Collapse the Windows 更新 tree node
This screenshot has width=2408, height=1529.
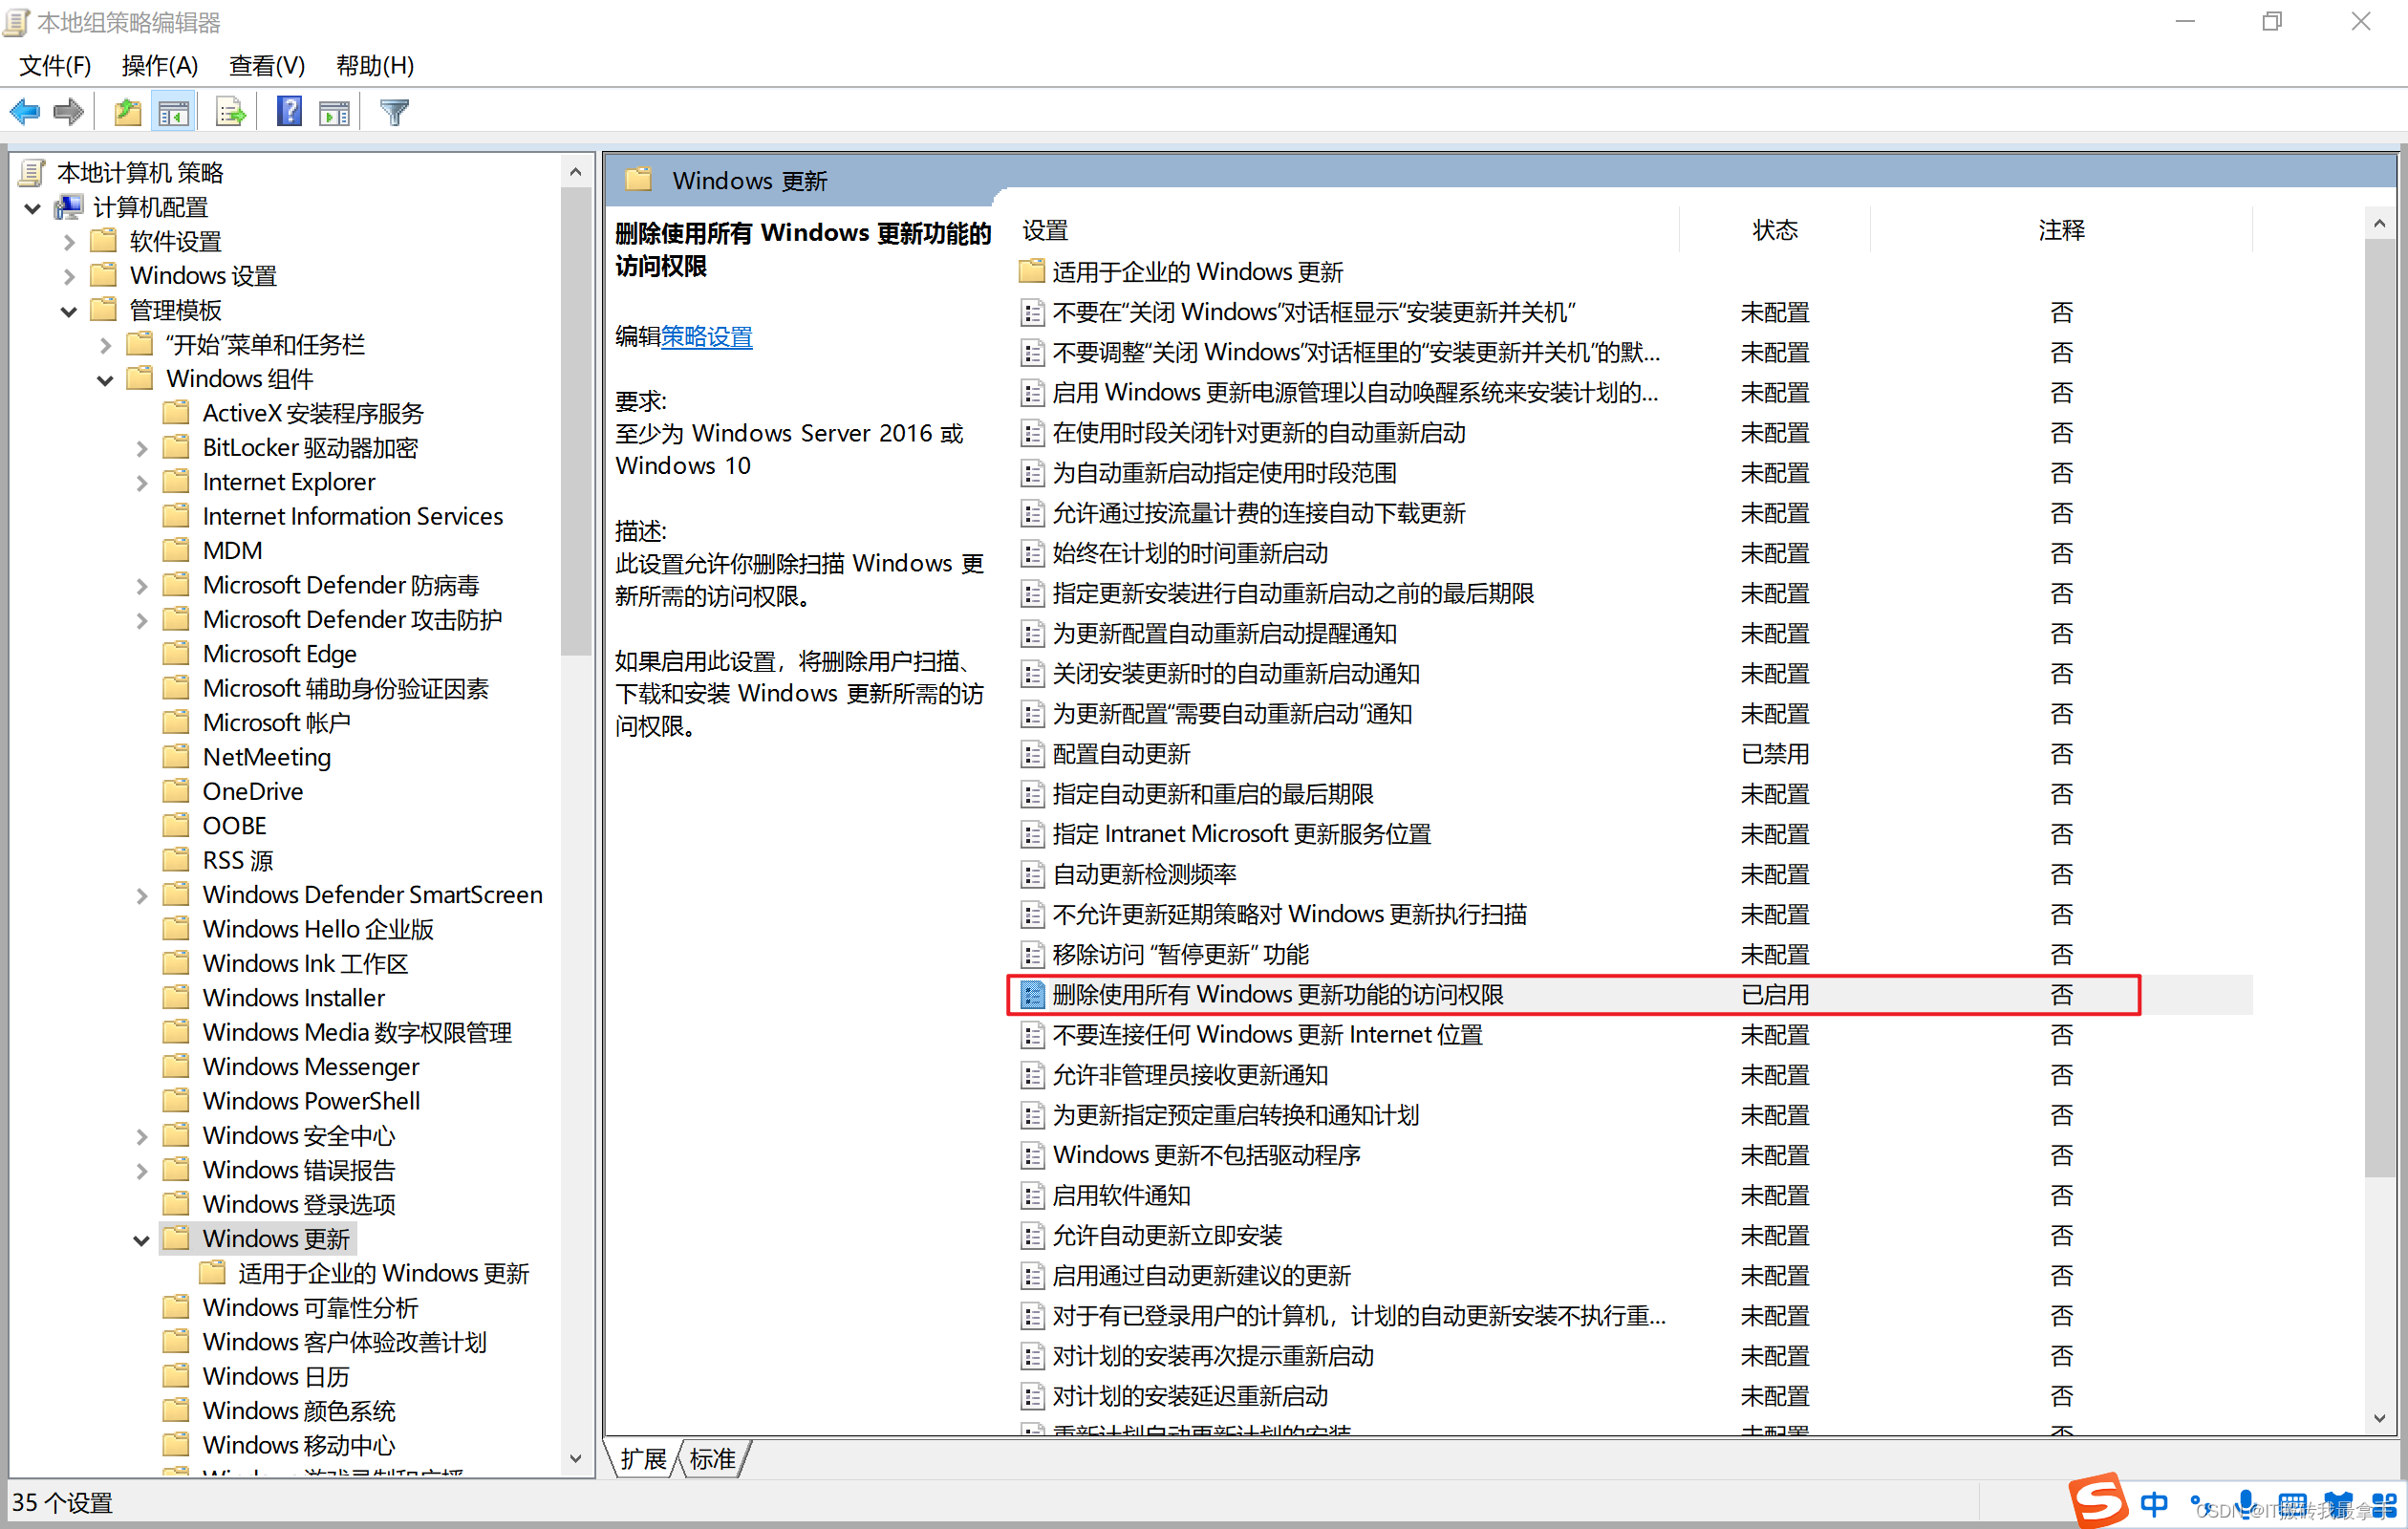click(141, 1240)
